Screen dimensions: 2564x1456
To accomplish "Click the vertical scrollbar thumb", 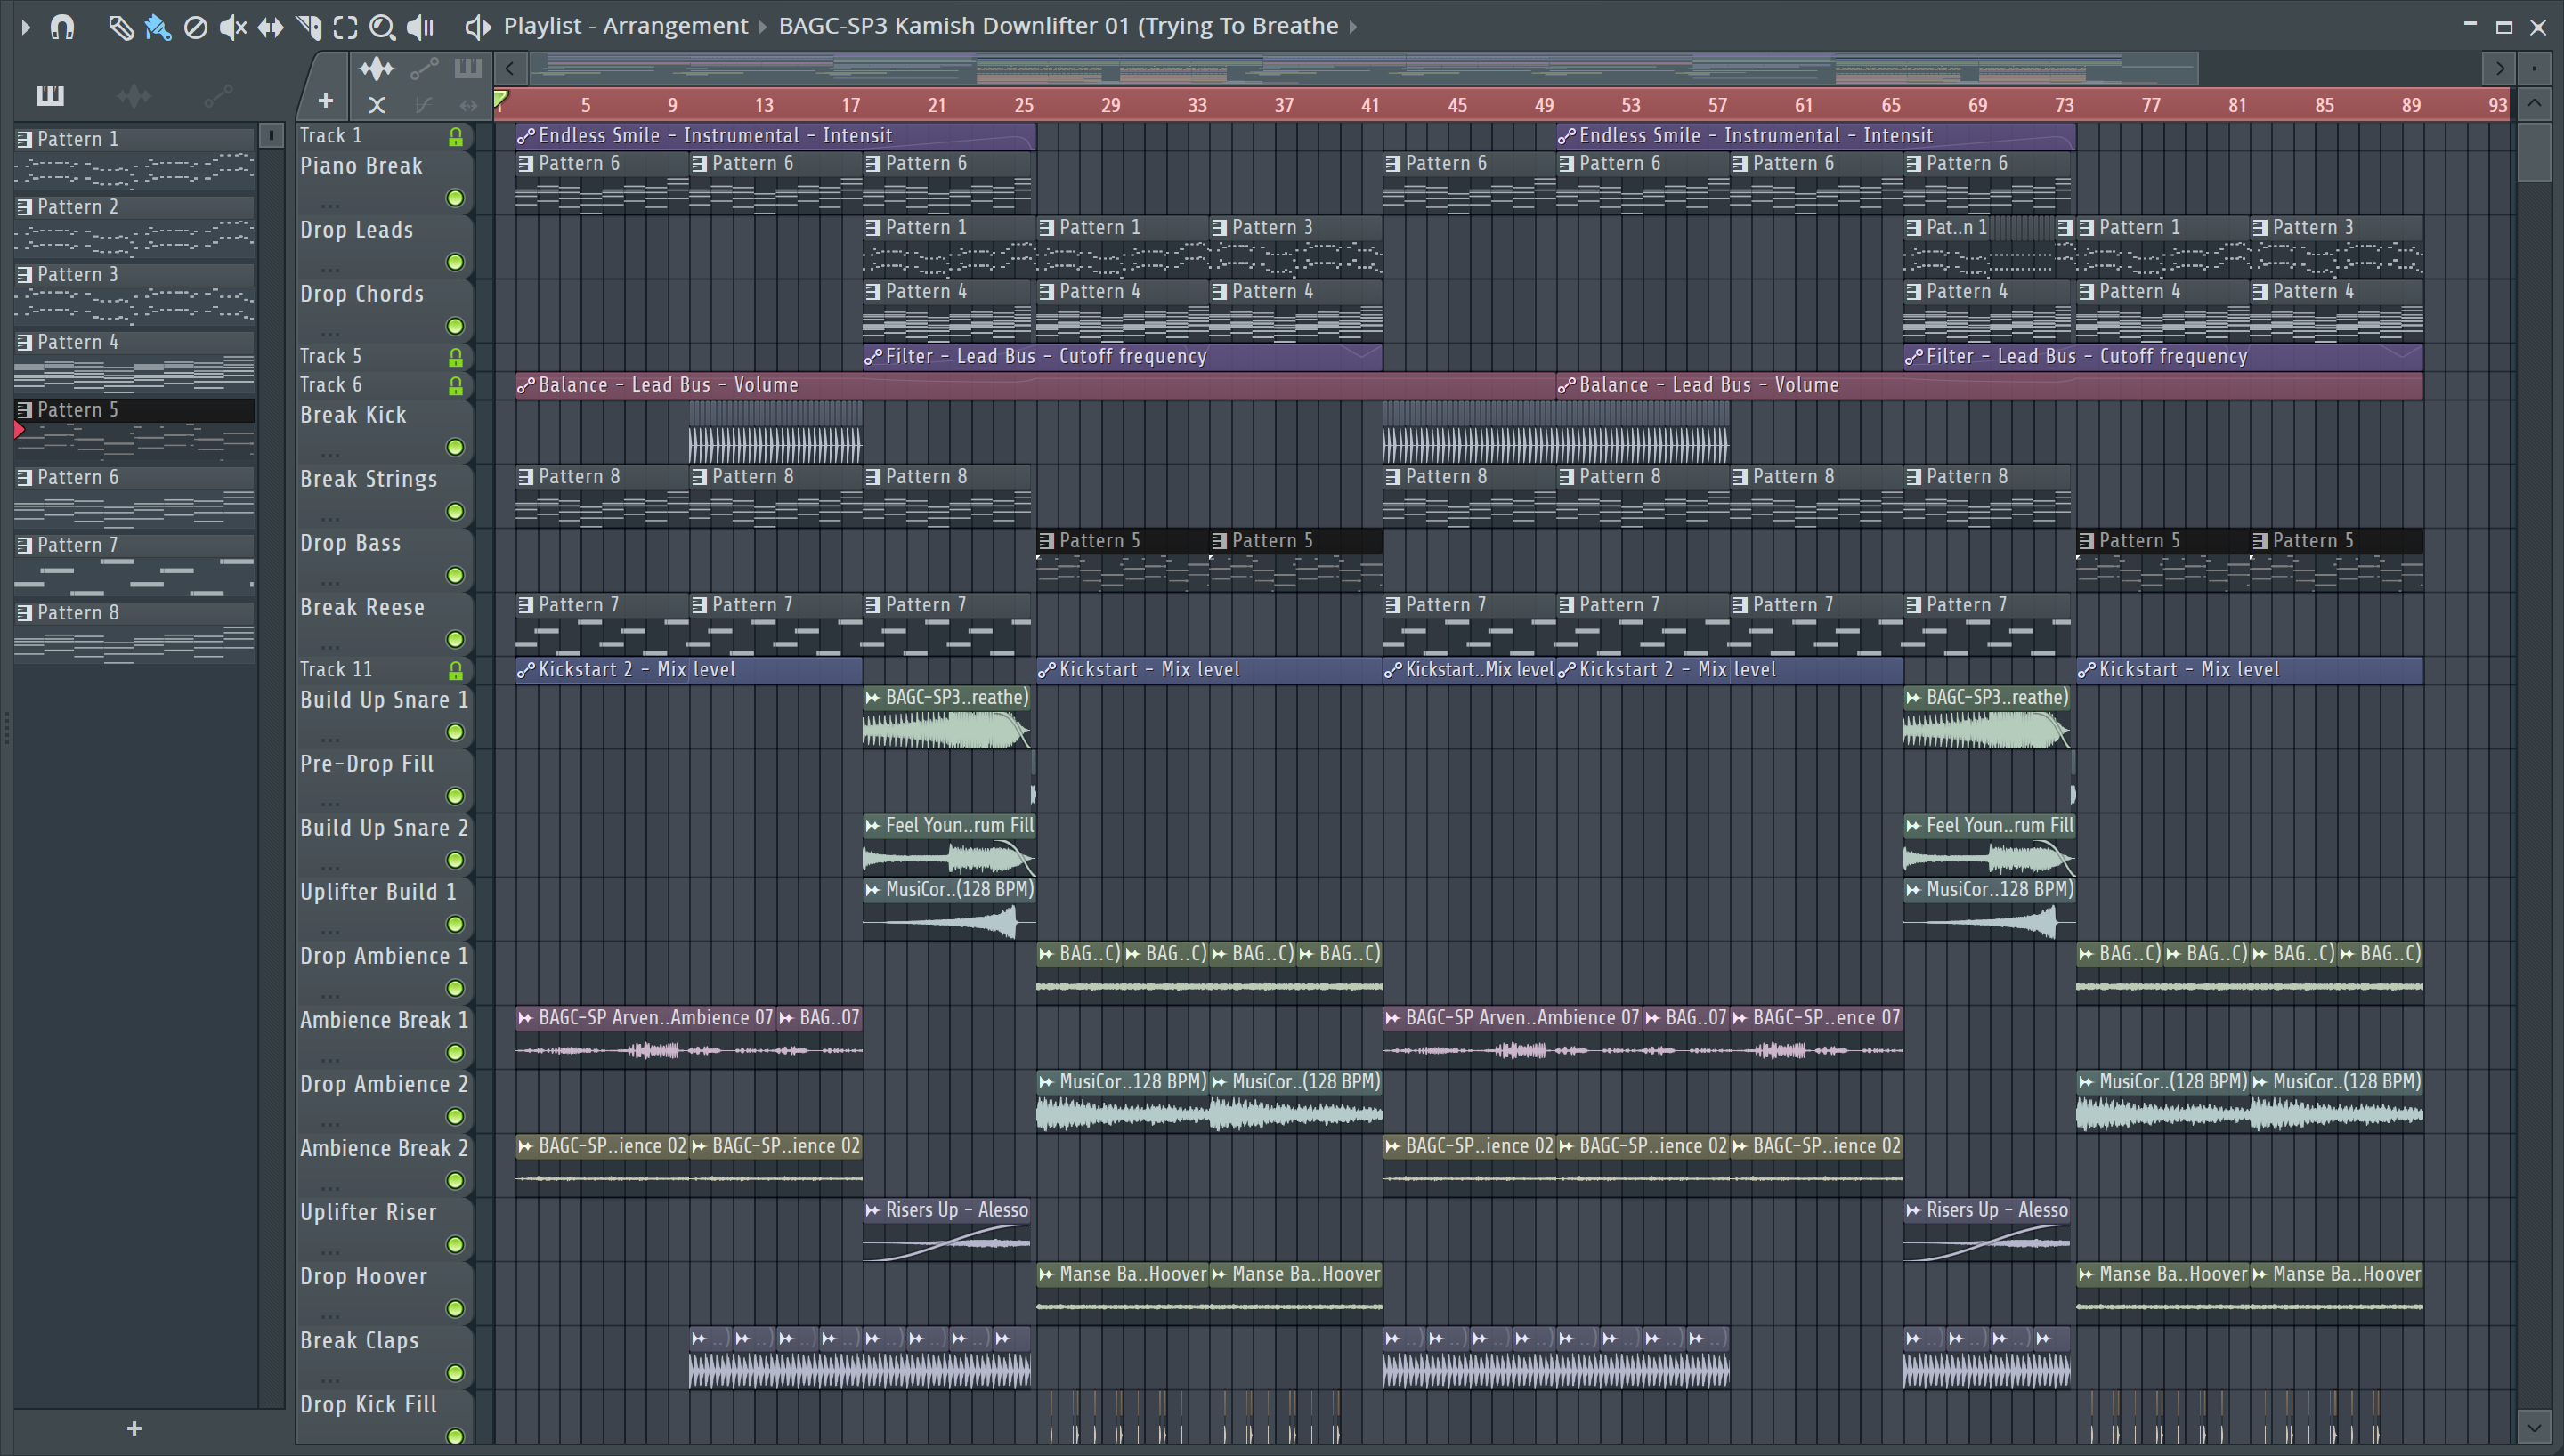I will click(x=2533, y=151).
